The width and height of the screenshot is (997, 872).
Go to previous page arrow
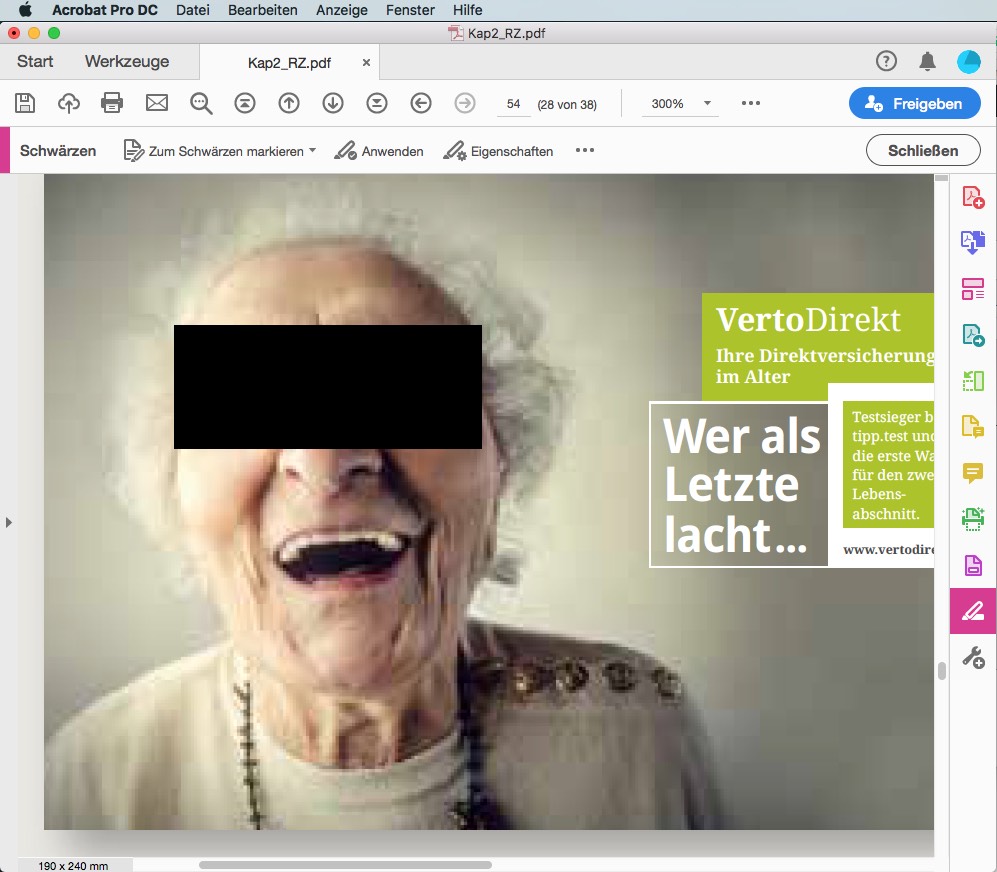(289, 103)
